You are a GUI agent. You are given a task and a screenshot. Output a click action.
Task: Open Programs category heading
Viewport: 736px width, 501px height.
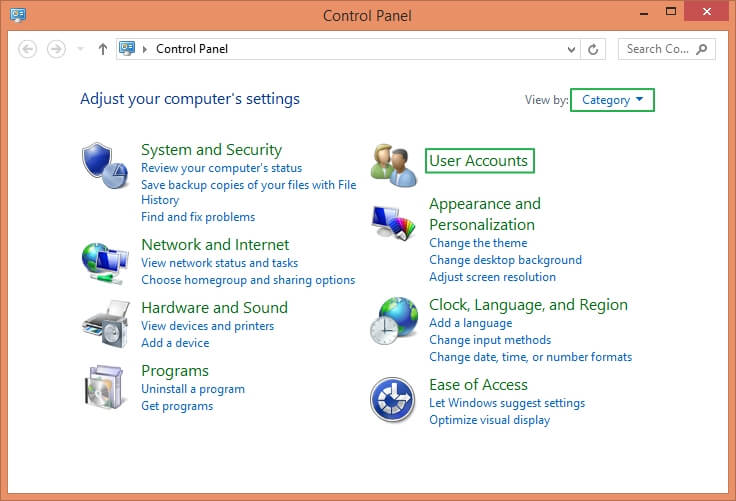point(175,371)
